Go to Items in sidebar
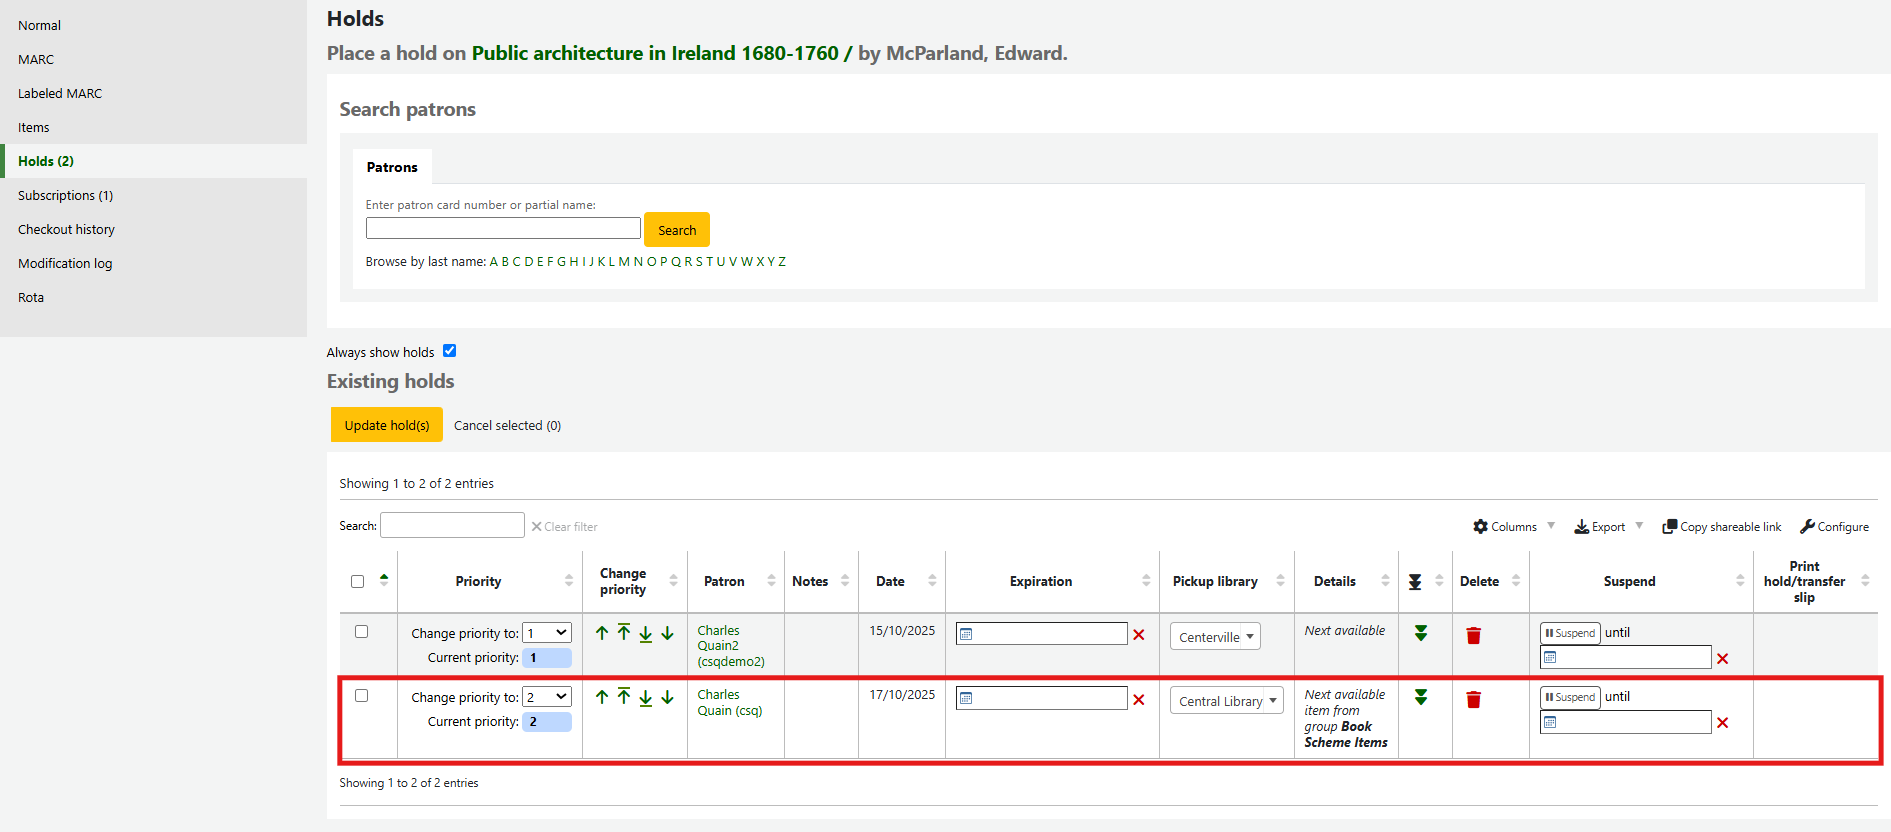This screenshot has width=1891, height=832. tap(33, 128)
